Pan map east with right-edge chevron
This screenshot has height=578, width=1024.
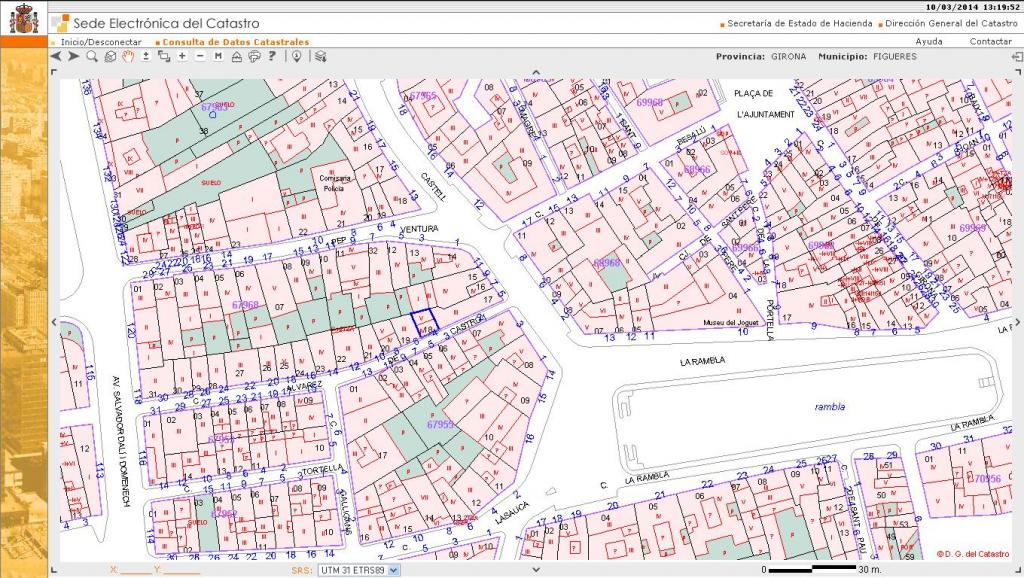(x=1017, y=320)
